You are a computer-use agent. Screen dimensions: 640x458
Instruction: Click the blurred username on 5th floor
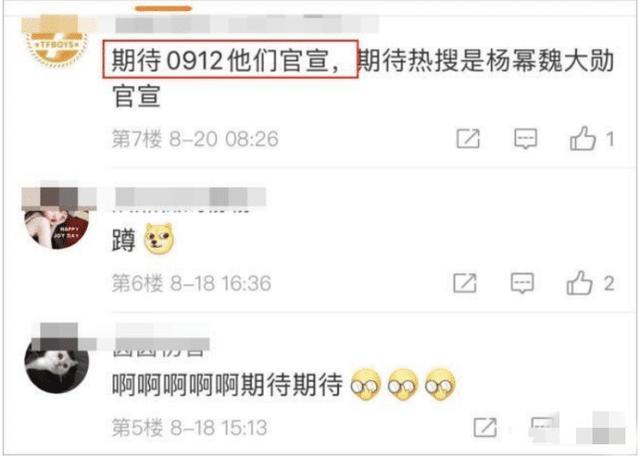pyautogui.click(x=162, y=339)
